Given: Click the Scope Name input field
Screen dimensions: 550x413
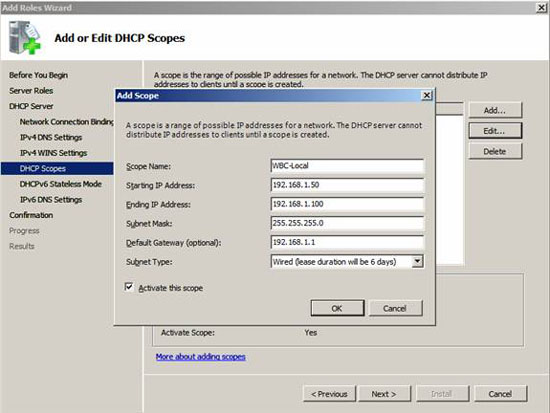Looking at the screenshot, I should [x=347, y=166].
